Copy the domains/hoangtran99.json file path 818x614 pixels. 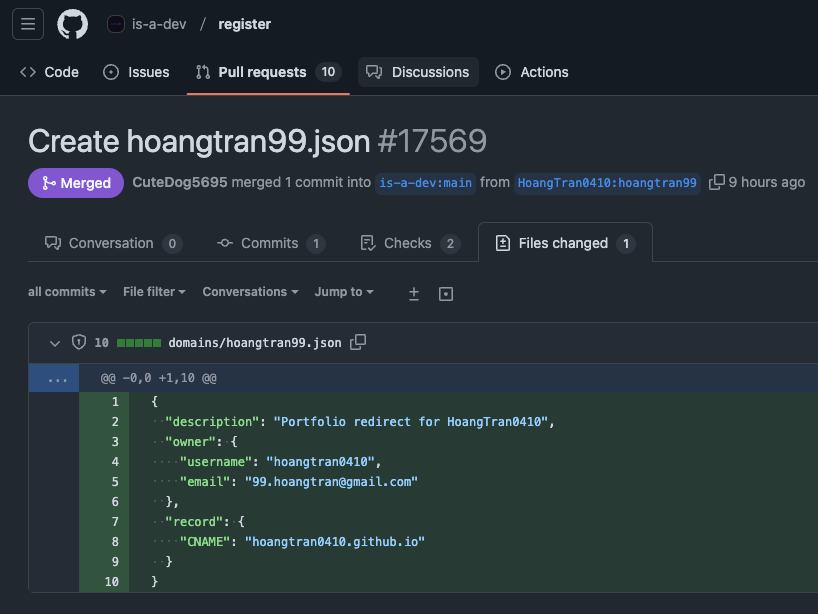pos(358,342)
